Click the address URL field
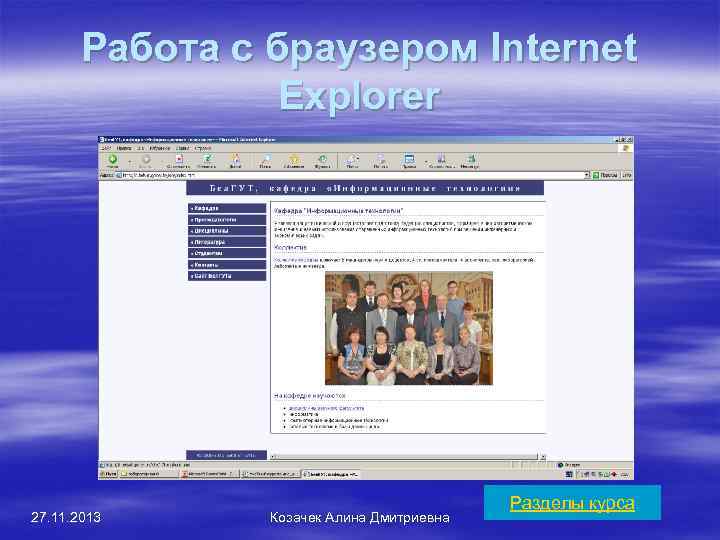This screenshot has width=720, height=540. point(351,175)
